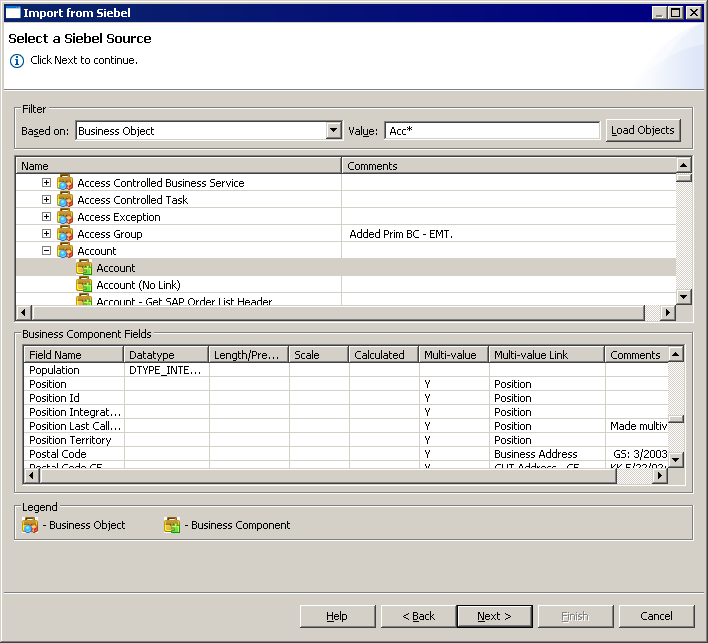This screenshot has width=708, height=643.
Task: Click the info icon beside Click Next
Action: pos(17,61)
